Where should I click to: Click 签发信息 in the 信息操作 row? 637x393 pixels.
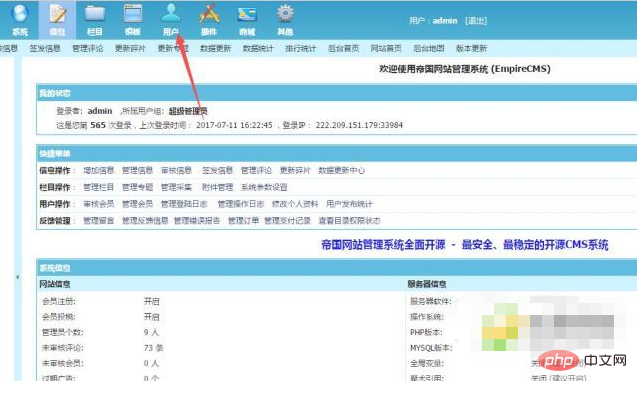point(217,171)
